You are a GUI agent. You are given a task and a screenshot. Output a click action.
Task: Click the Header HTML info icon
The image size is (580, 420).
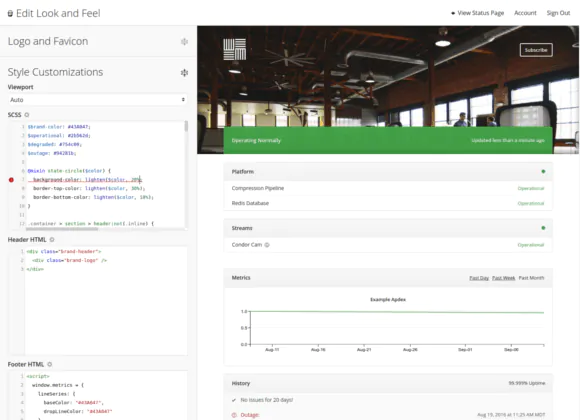click(52, 239)
